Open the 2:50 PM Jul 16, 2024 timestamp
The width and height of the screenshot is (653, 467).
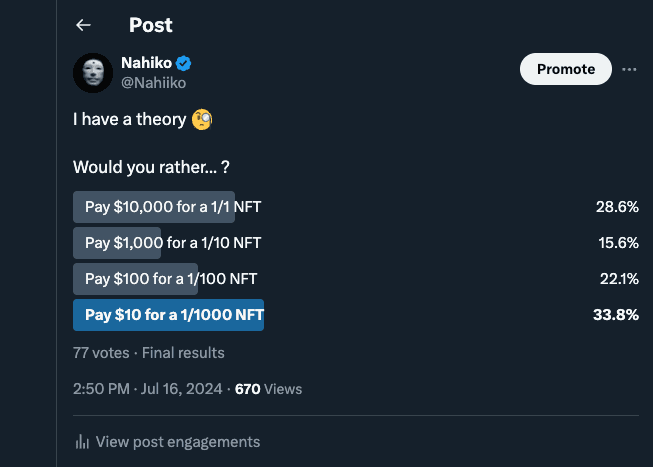pos(147,389)
